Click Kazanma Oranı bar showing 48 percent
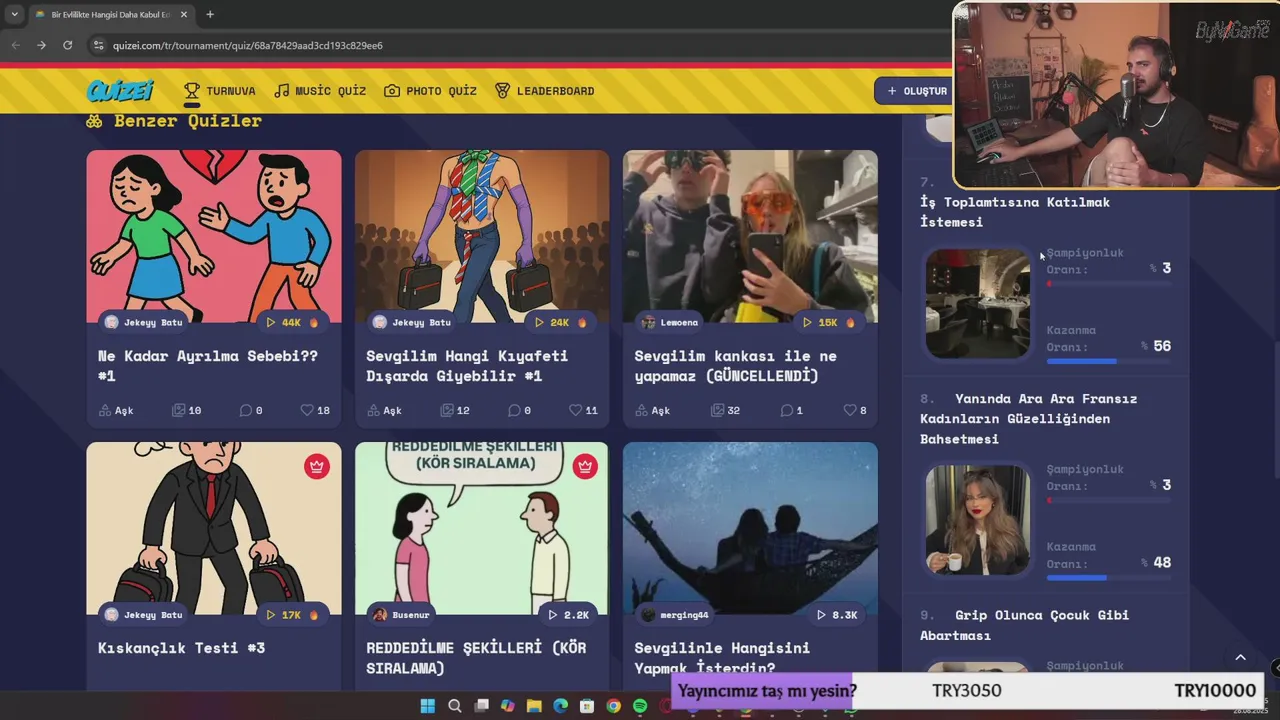This screenshot has height=720, width=1280. point(1108,578)
